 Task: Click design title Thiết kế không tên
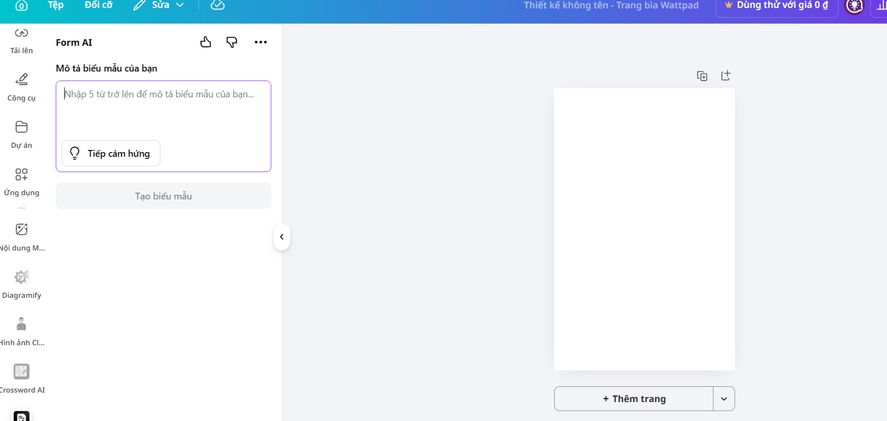[x=611, y=5]
